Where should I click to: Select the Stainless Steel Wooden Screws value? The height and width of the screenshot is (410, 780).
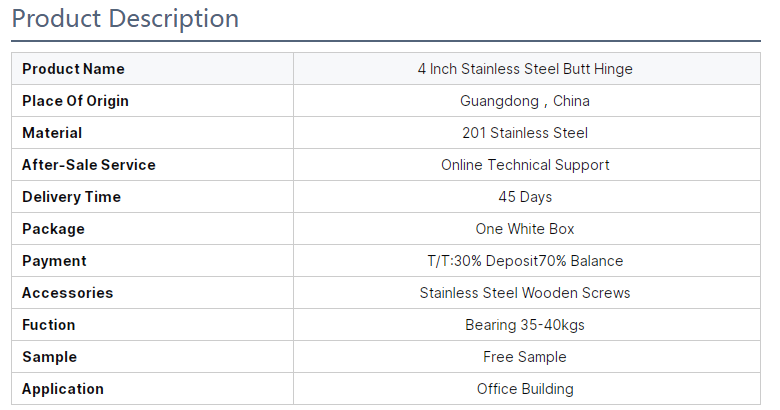[x=525, y=293]
